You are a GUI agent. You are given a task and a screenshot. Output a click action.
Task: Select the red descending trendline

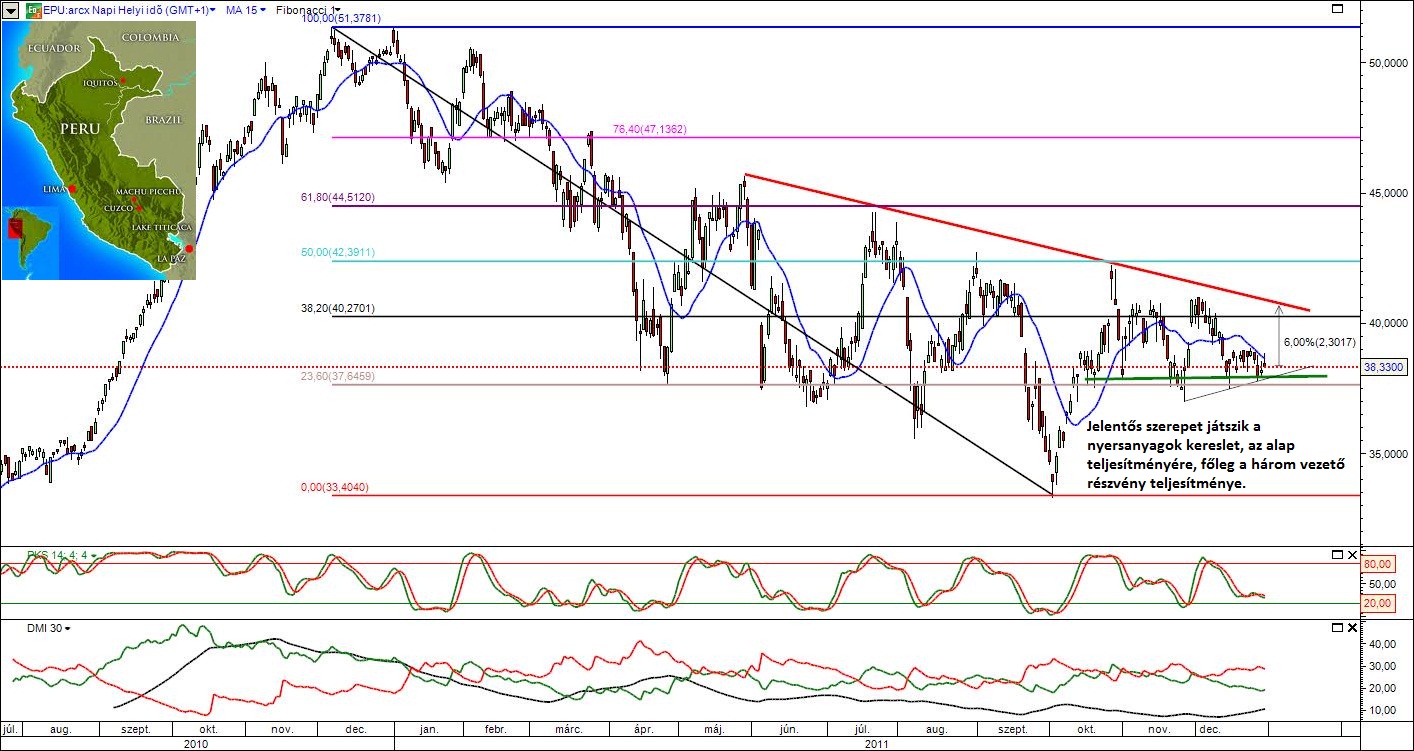tap(1000, 235)
